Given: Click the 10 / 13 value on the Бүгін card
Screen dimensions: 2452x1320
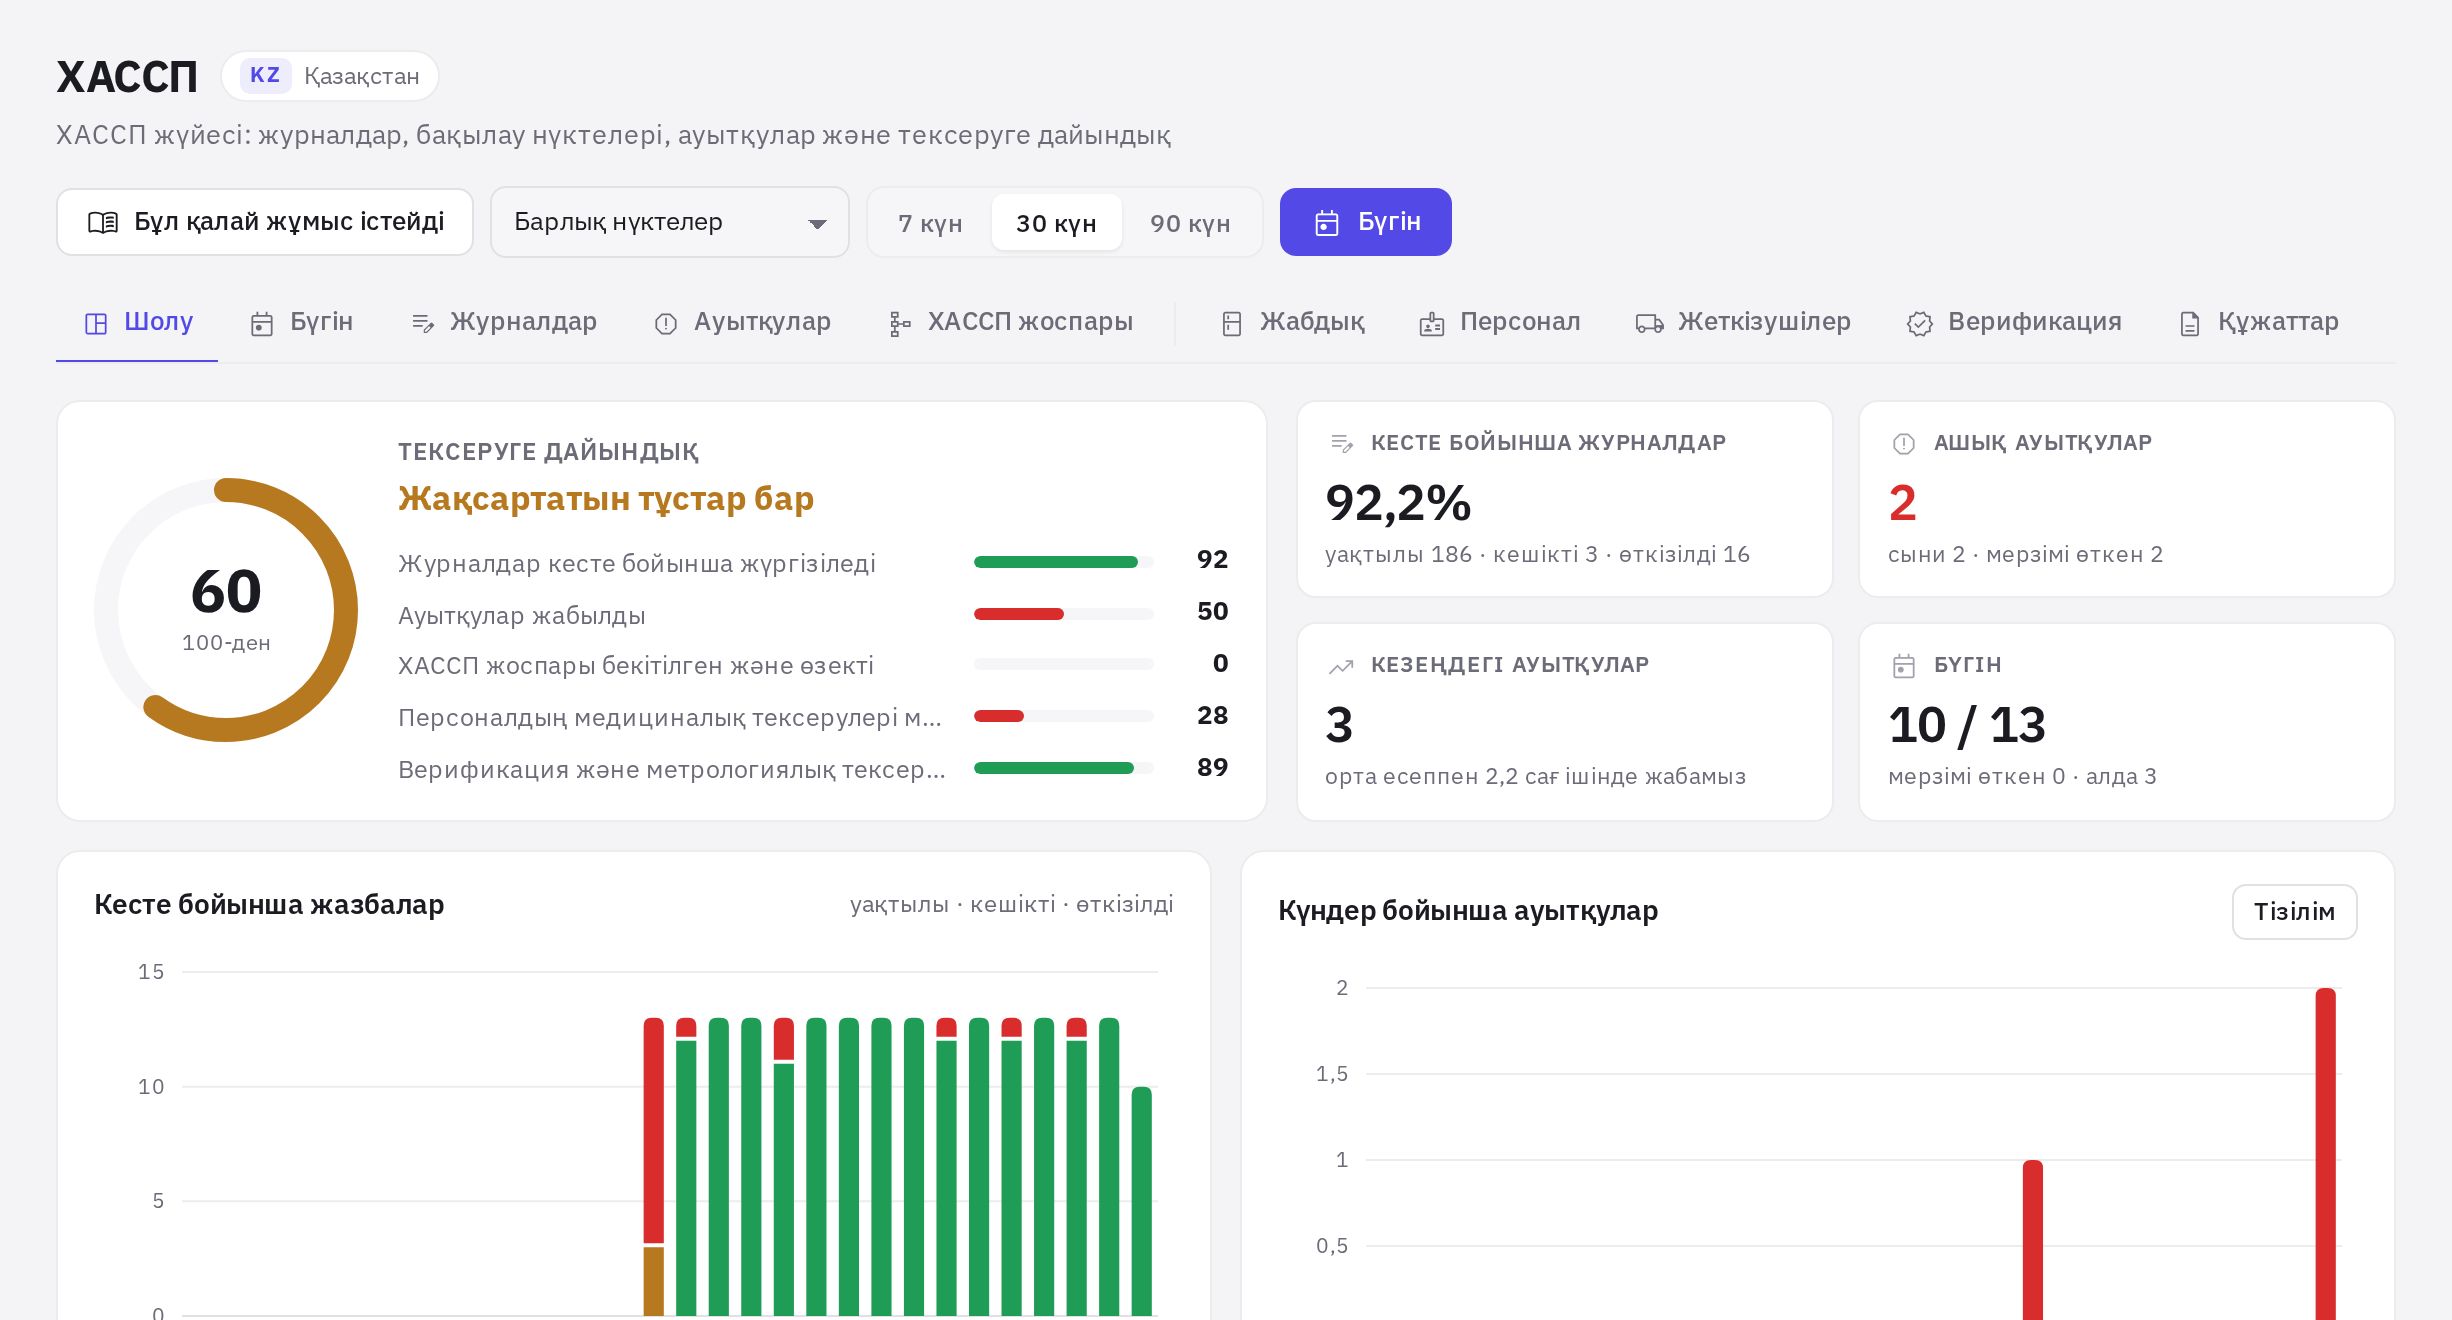Looking at the screenshot, I should tap(1967, 725).
